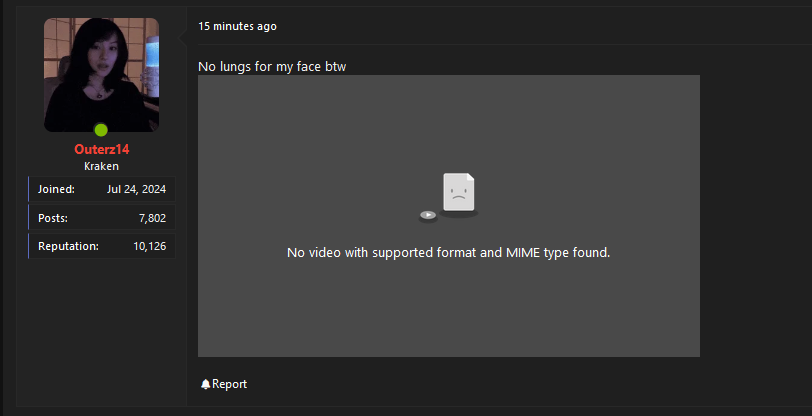Click the sad-face broken file icon
This screenshot has width=812, height=416.
pos(459,192)
